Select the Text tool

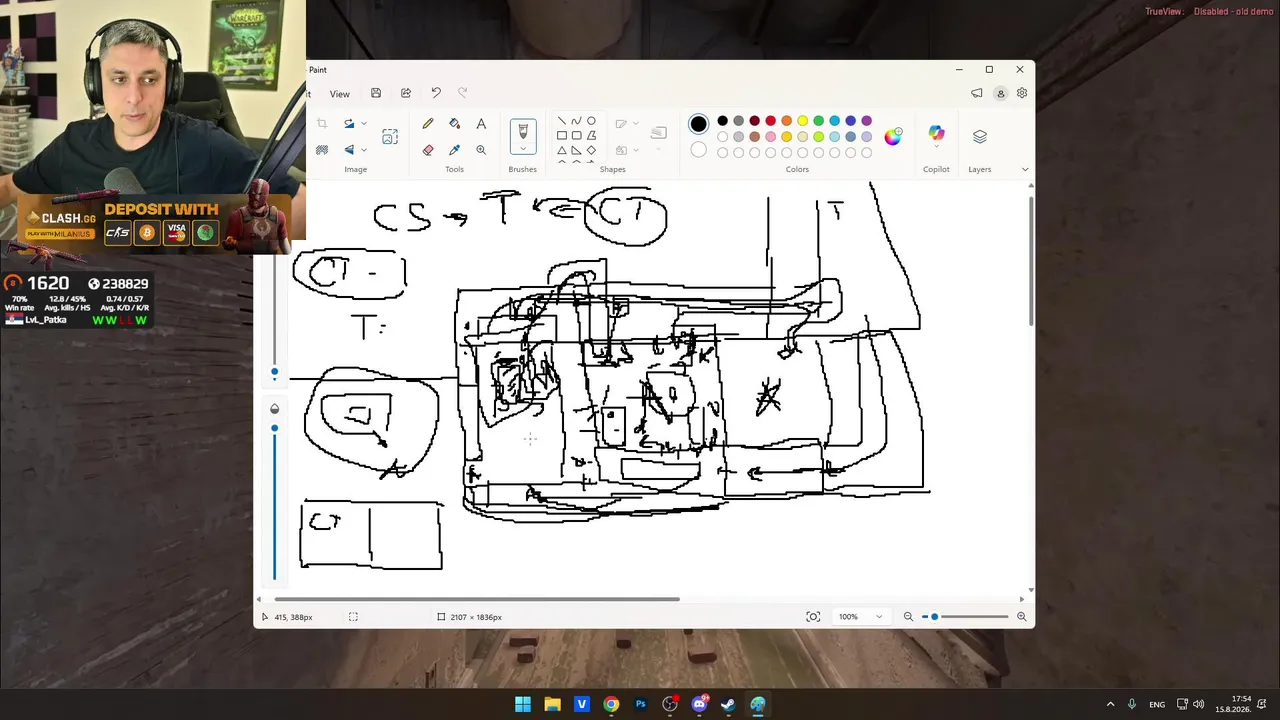[x=481, y=124]
